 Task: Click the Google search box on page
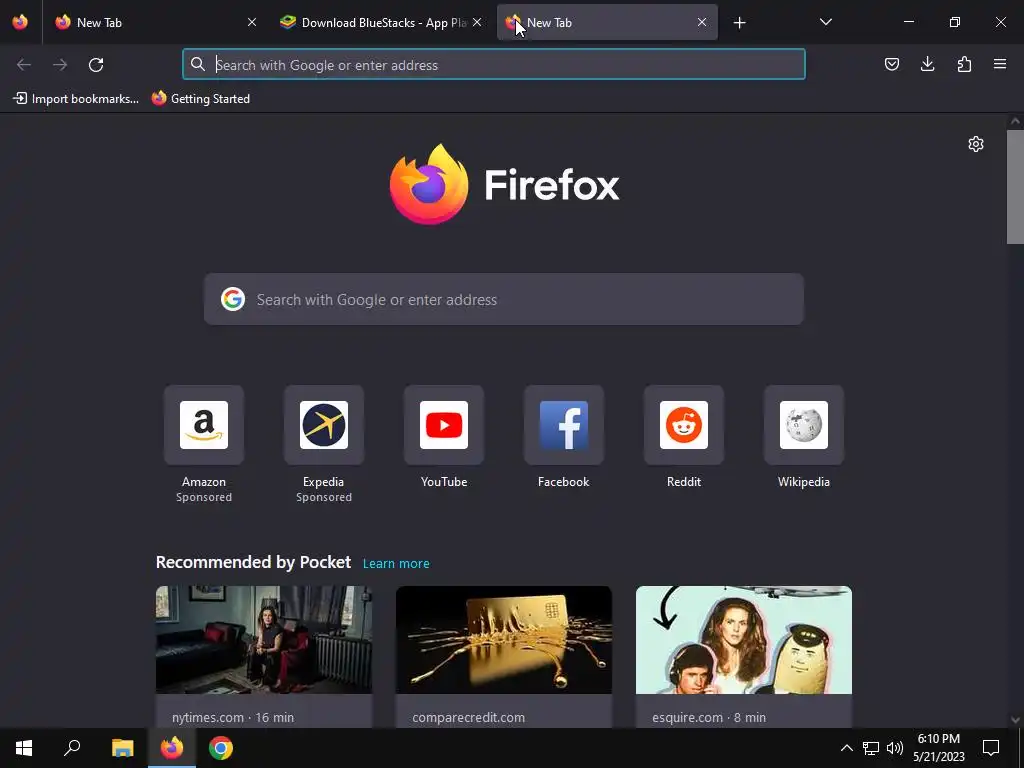tap(504, 299)
